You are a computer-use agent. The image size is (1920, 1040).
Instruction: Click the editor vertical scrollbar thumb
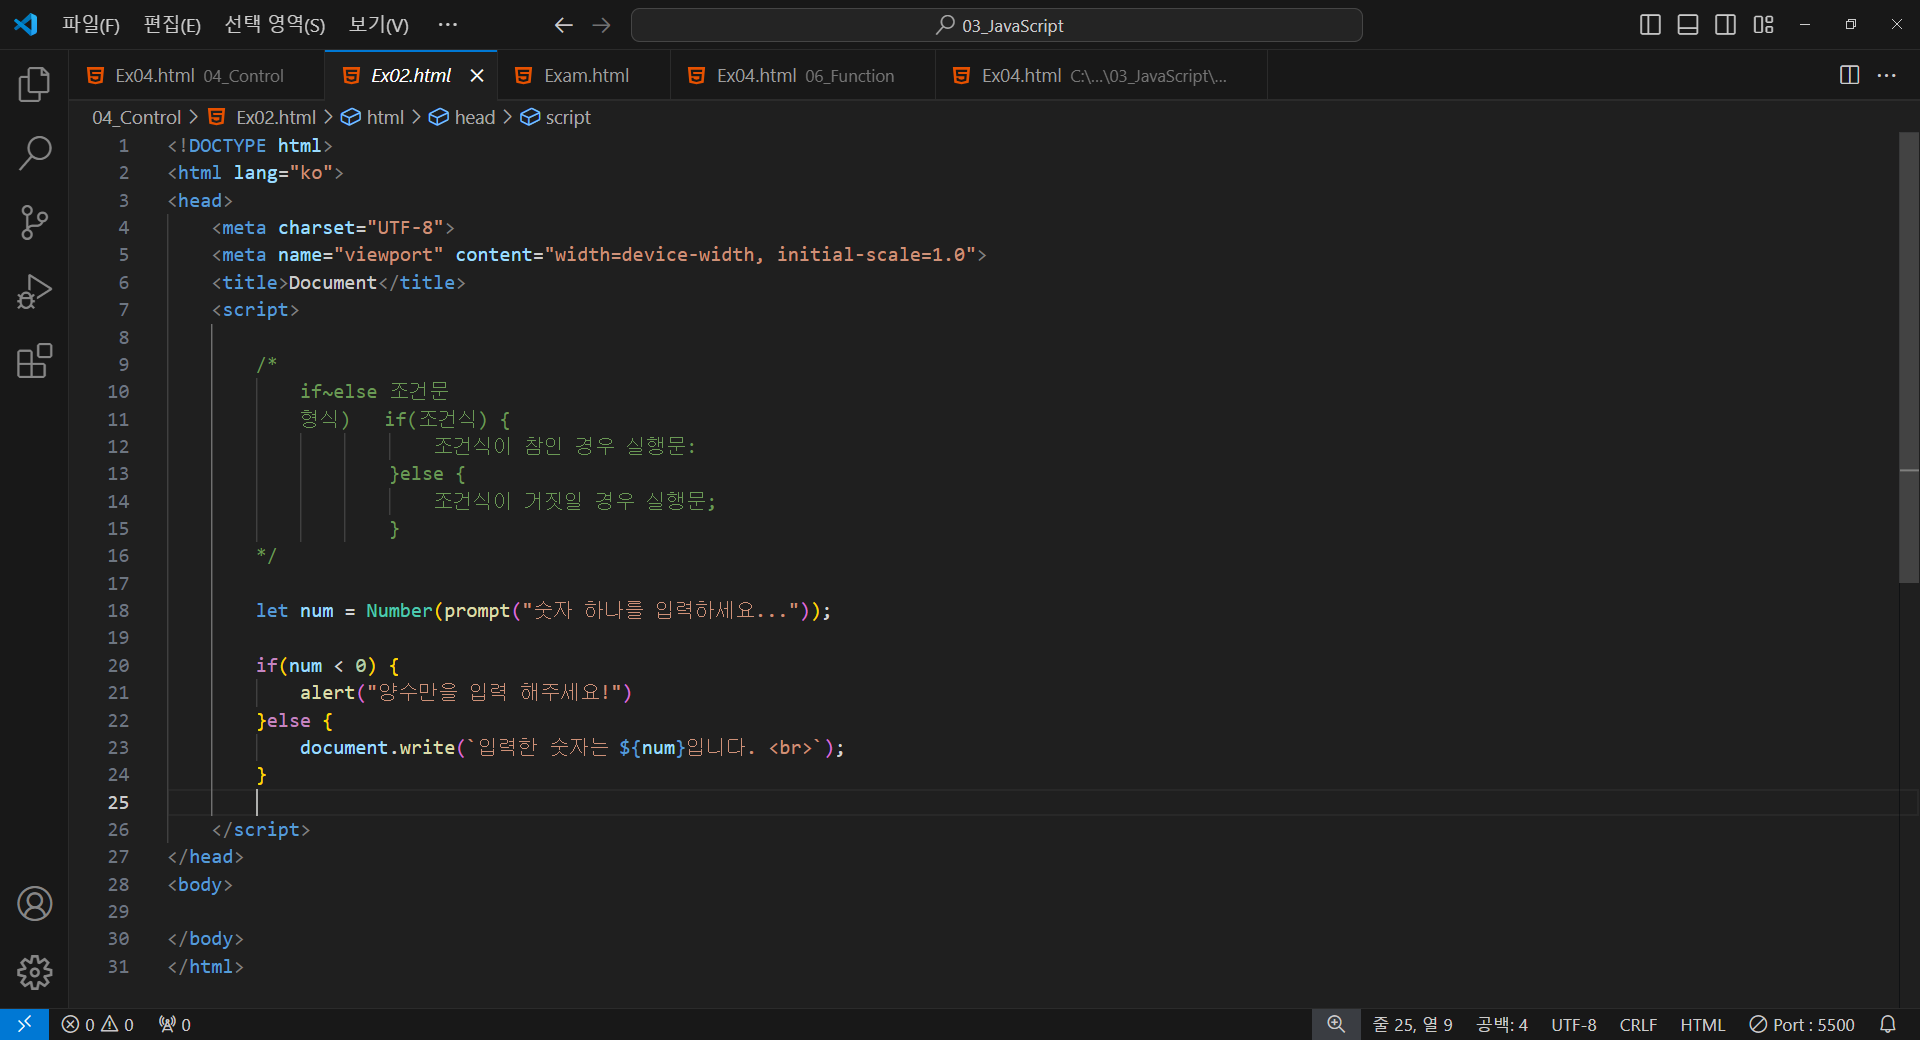tap(1909, 357)
